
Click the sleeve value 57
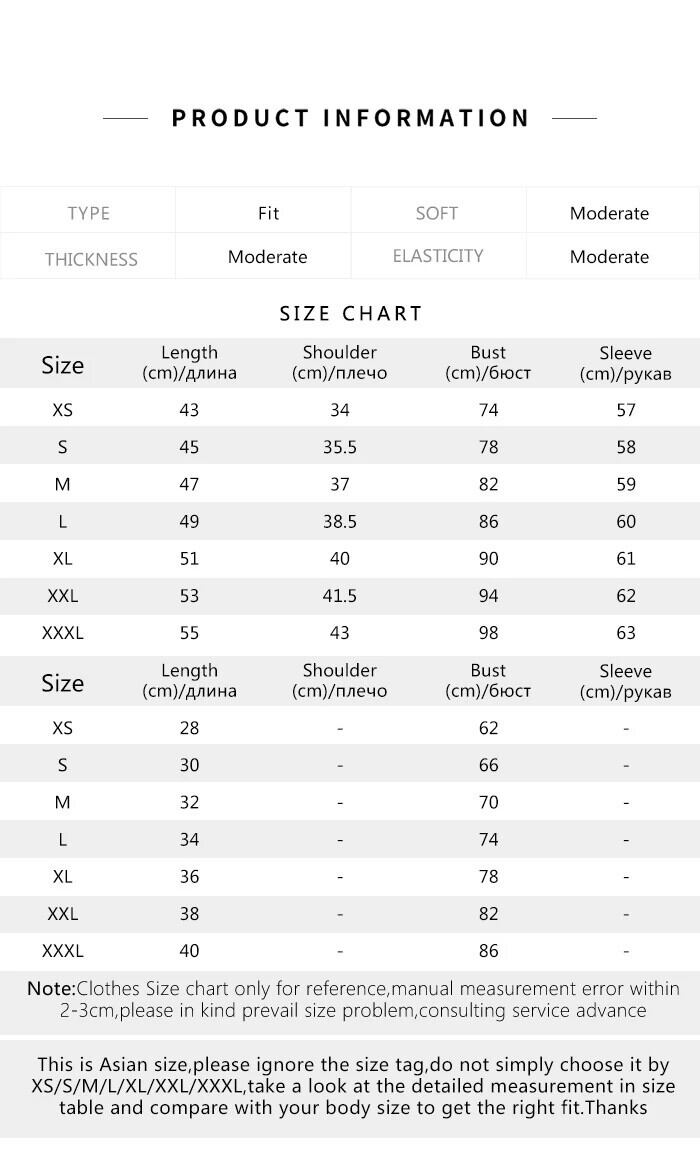coord(626,410)
